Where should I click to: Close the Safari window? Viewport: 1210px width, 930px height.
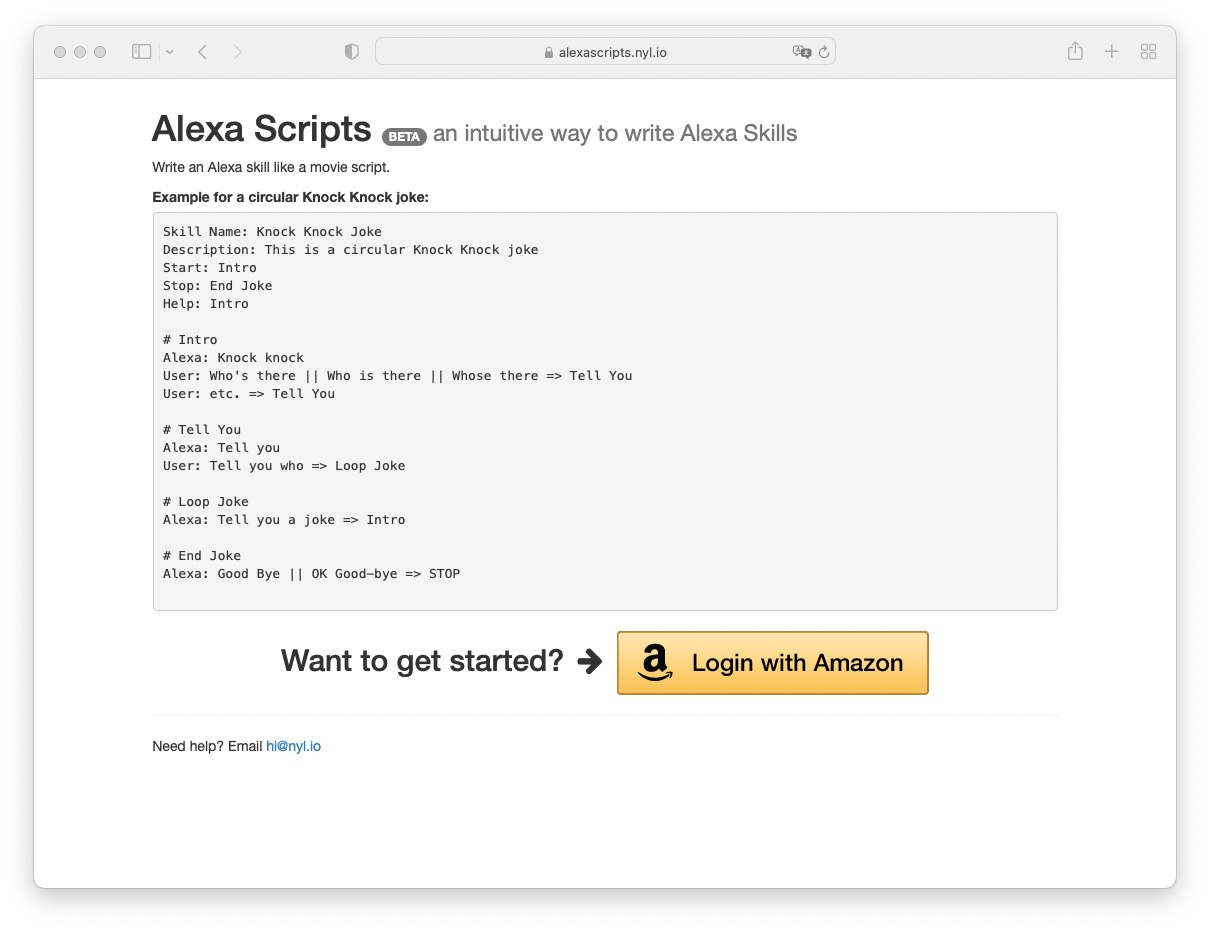[x=60, y=52]
